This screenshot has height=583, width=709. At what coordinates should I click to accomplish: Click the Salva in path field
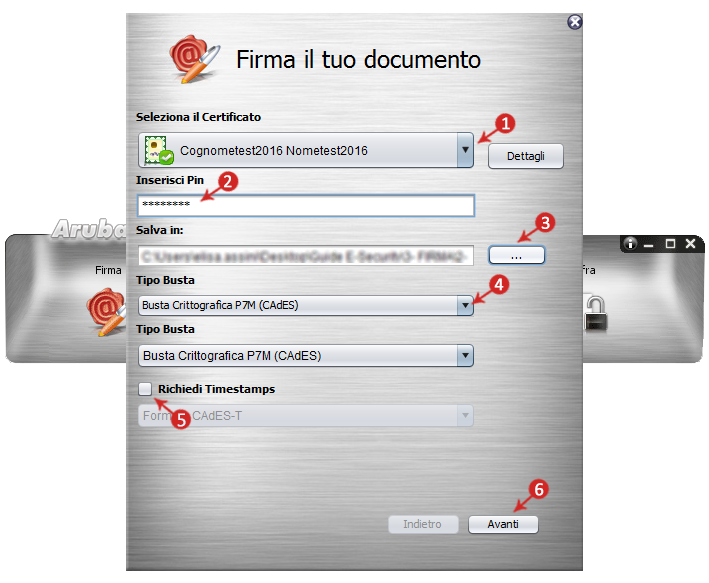(306, 256)
